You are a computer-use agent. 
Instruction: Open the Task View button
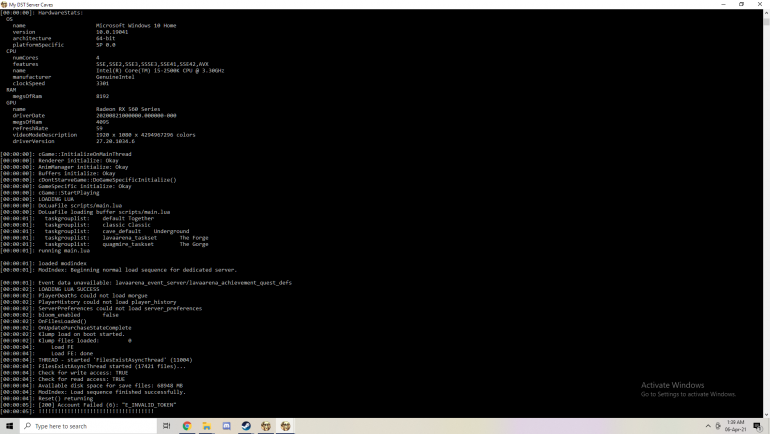166,426
